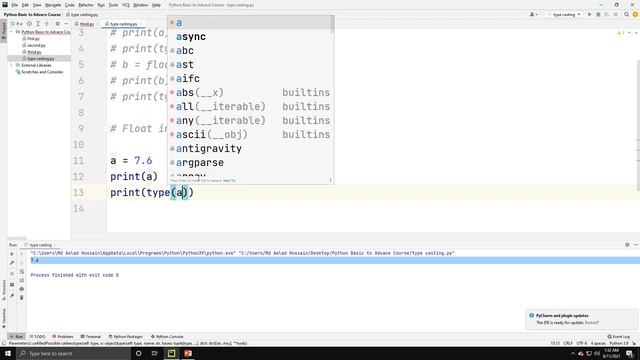
Task: Choose 'abs(__x)' builtins suggestion
Action: click(x=250, y=93)
